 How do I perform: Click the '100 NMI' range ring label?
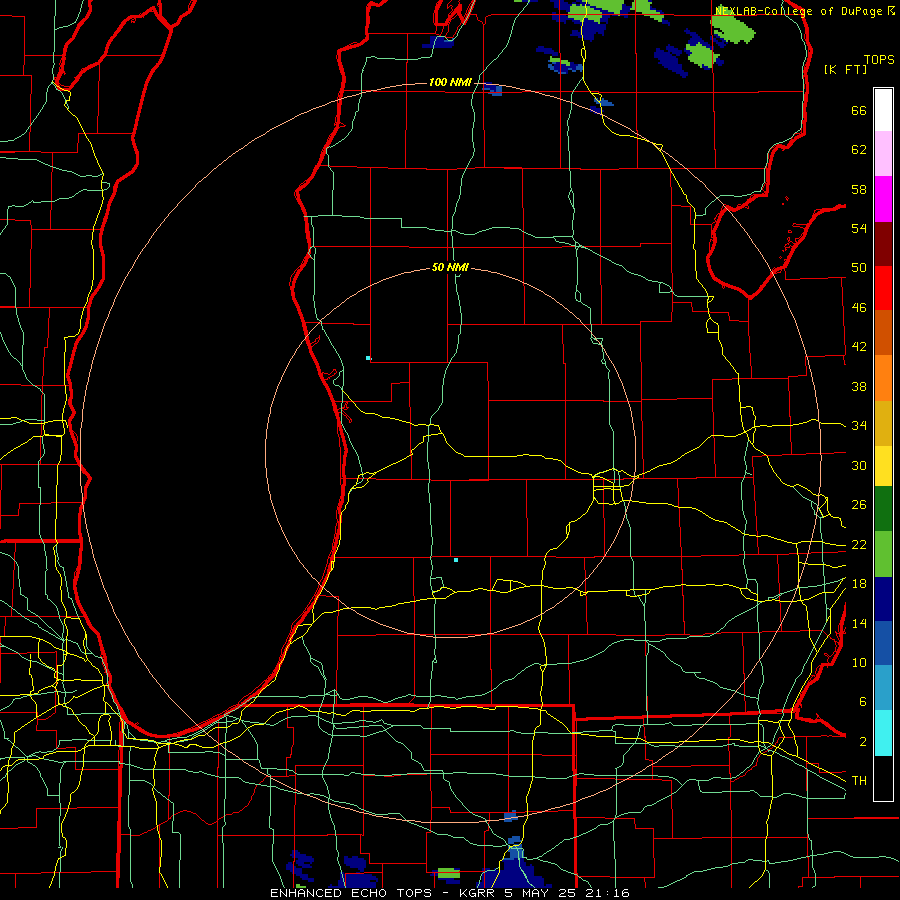(x=450, y=83)
